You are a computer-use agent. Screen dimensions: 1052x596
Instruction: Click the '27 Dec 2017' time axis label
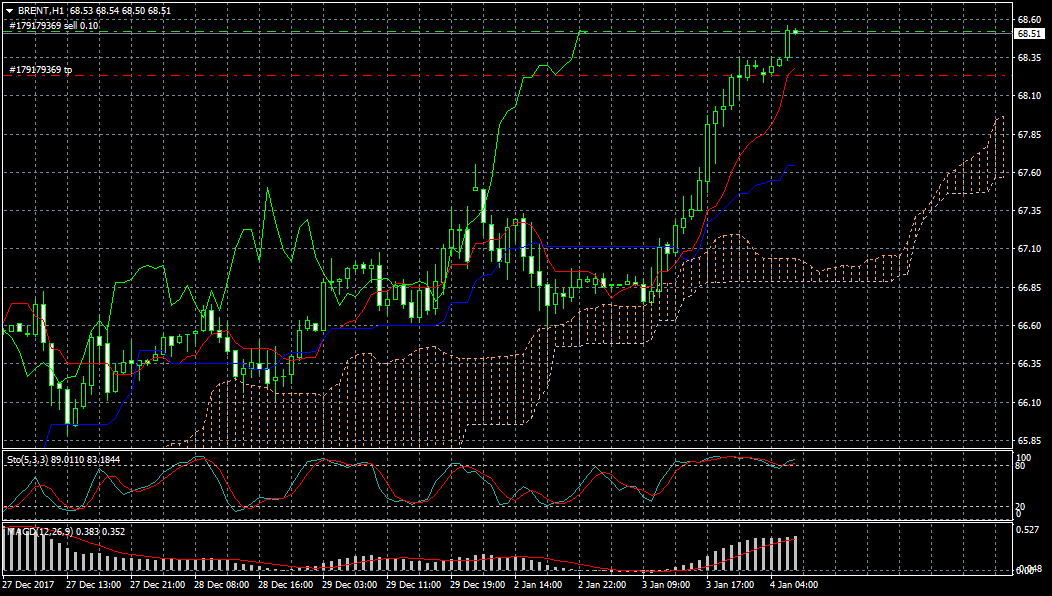coord(29,585)
